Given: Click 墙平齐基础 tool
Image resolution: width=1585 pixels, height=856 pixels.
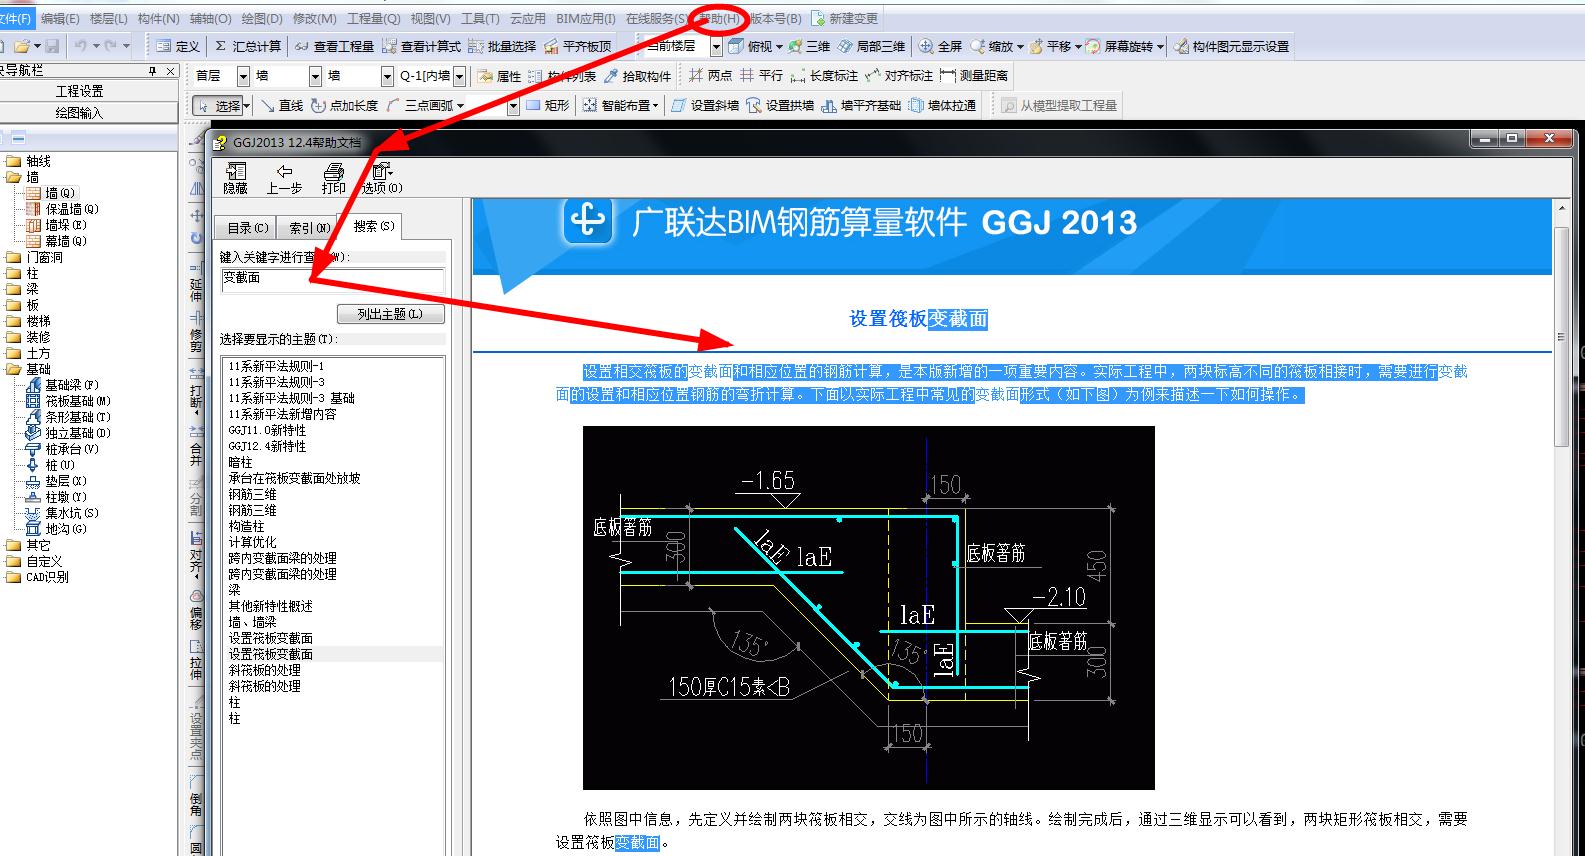Looking at the screenshot, I should pyautogui.click(x=861, y=105).
